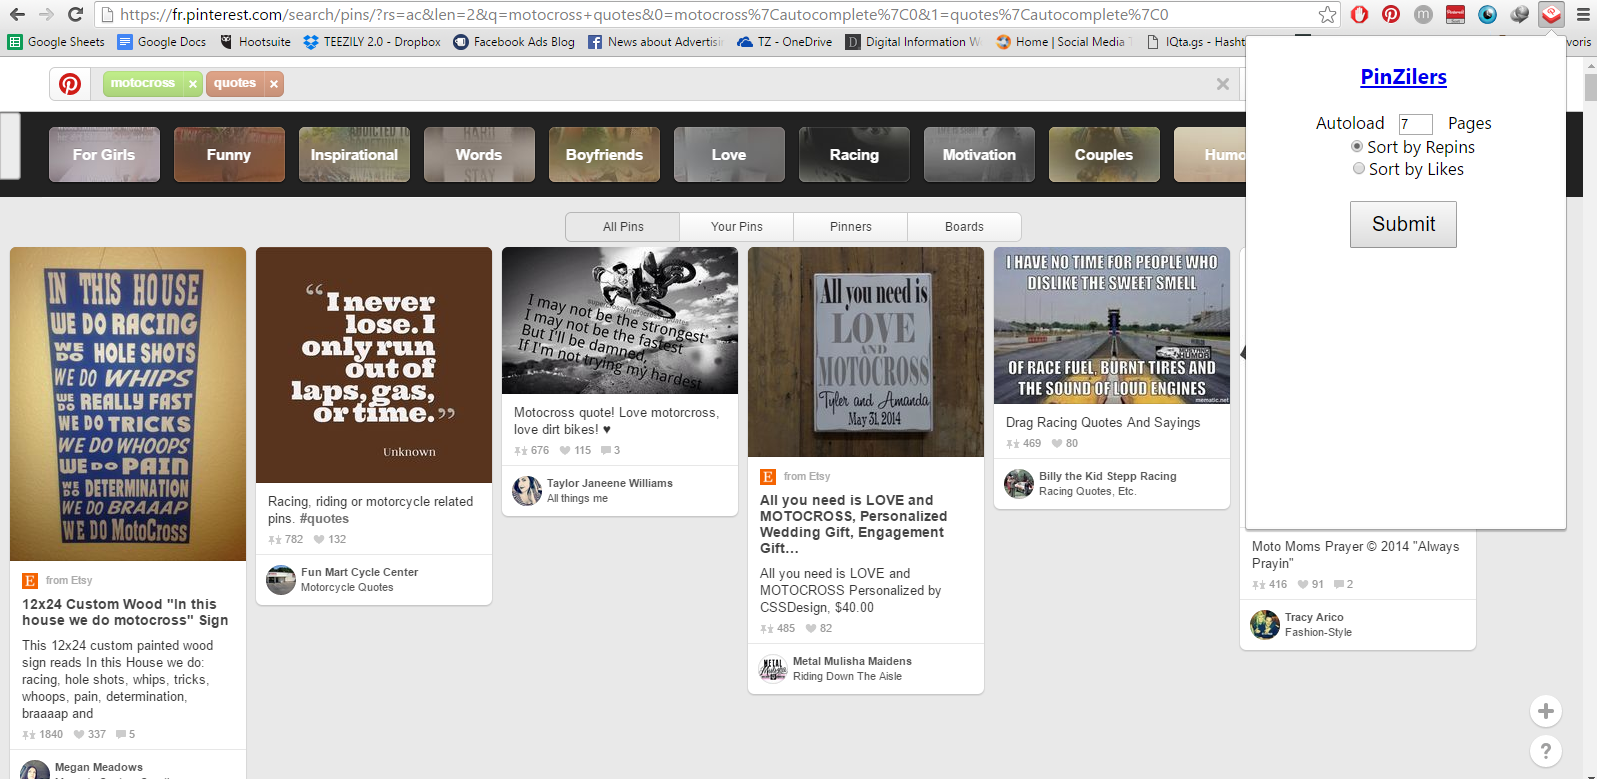Viewport: 1597px width, 779px height.
Task: Filter by Couples category
Action: (1104, 155)
